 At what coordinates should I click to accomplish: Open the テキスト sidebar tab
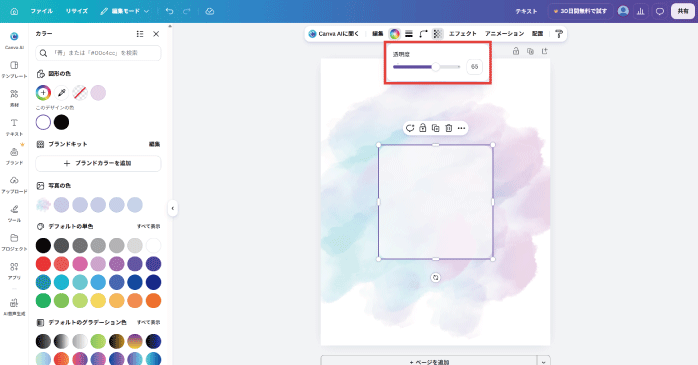click(x=14, y=127)
